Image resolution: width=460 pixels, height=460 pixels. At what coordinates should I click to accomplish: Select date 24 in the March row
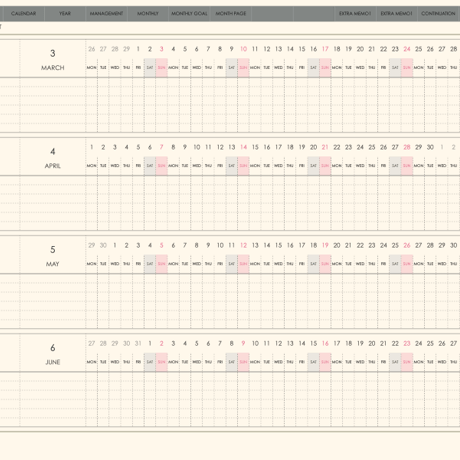pos(407,49)
